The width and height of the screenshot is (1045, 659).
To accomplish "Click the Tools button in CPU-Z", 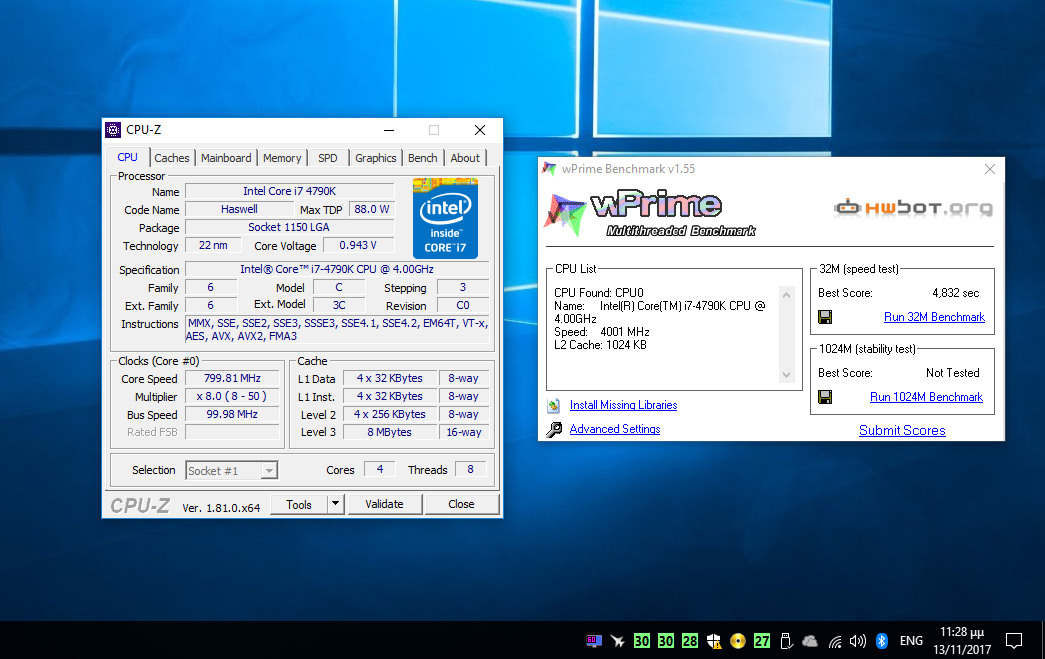I will pyautogui.click(x=299, y=504).
